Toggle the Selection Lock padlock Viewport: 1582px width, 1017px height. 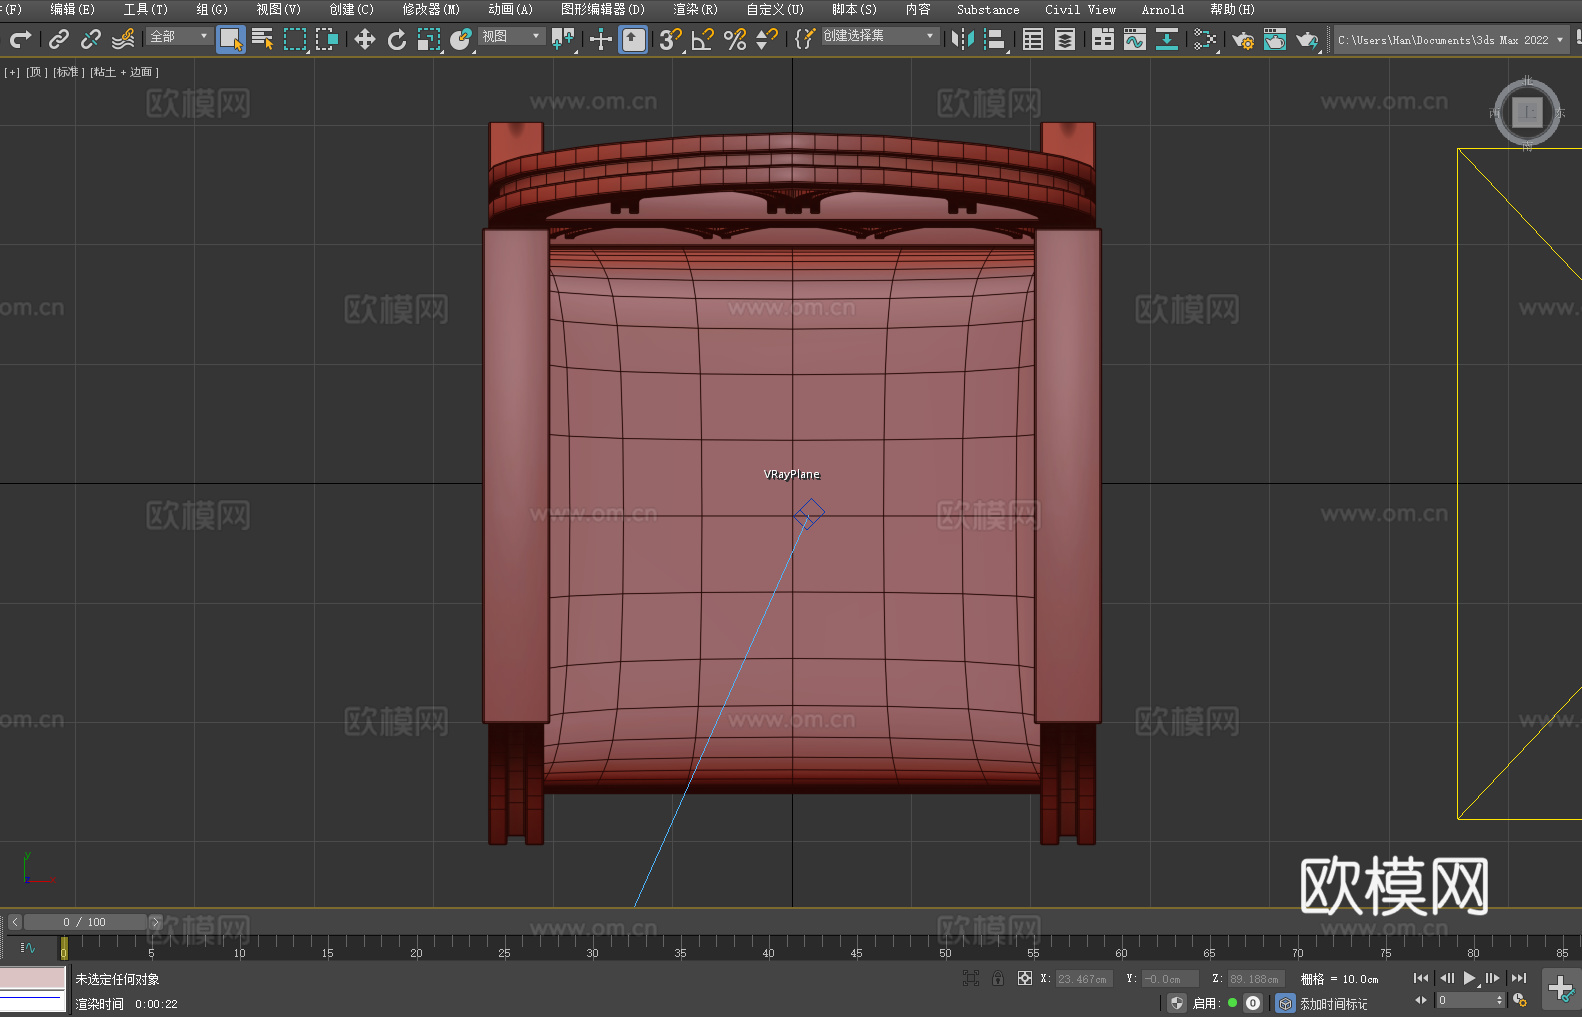(998, 978)
